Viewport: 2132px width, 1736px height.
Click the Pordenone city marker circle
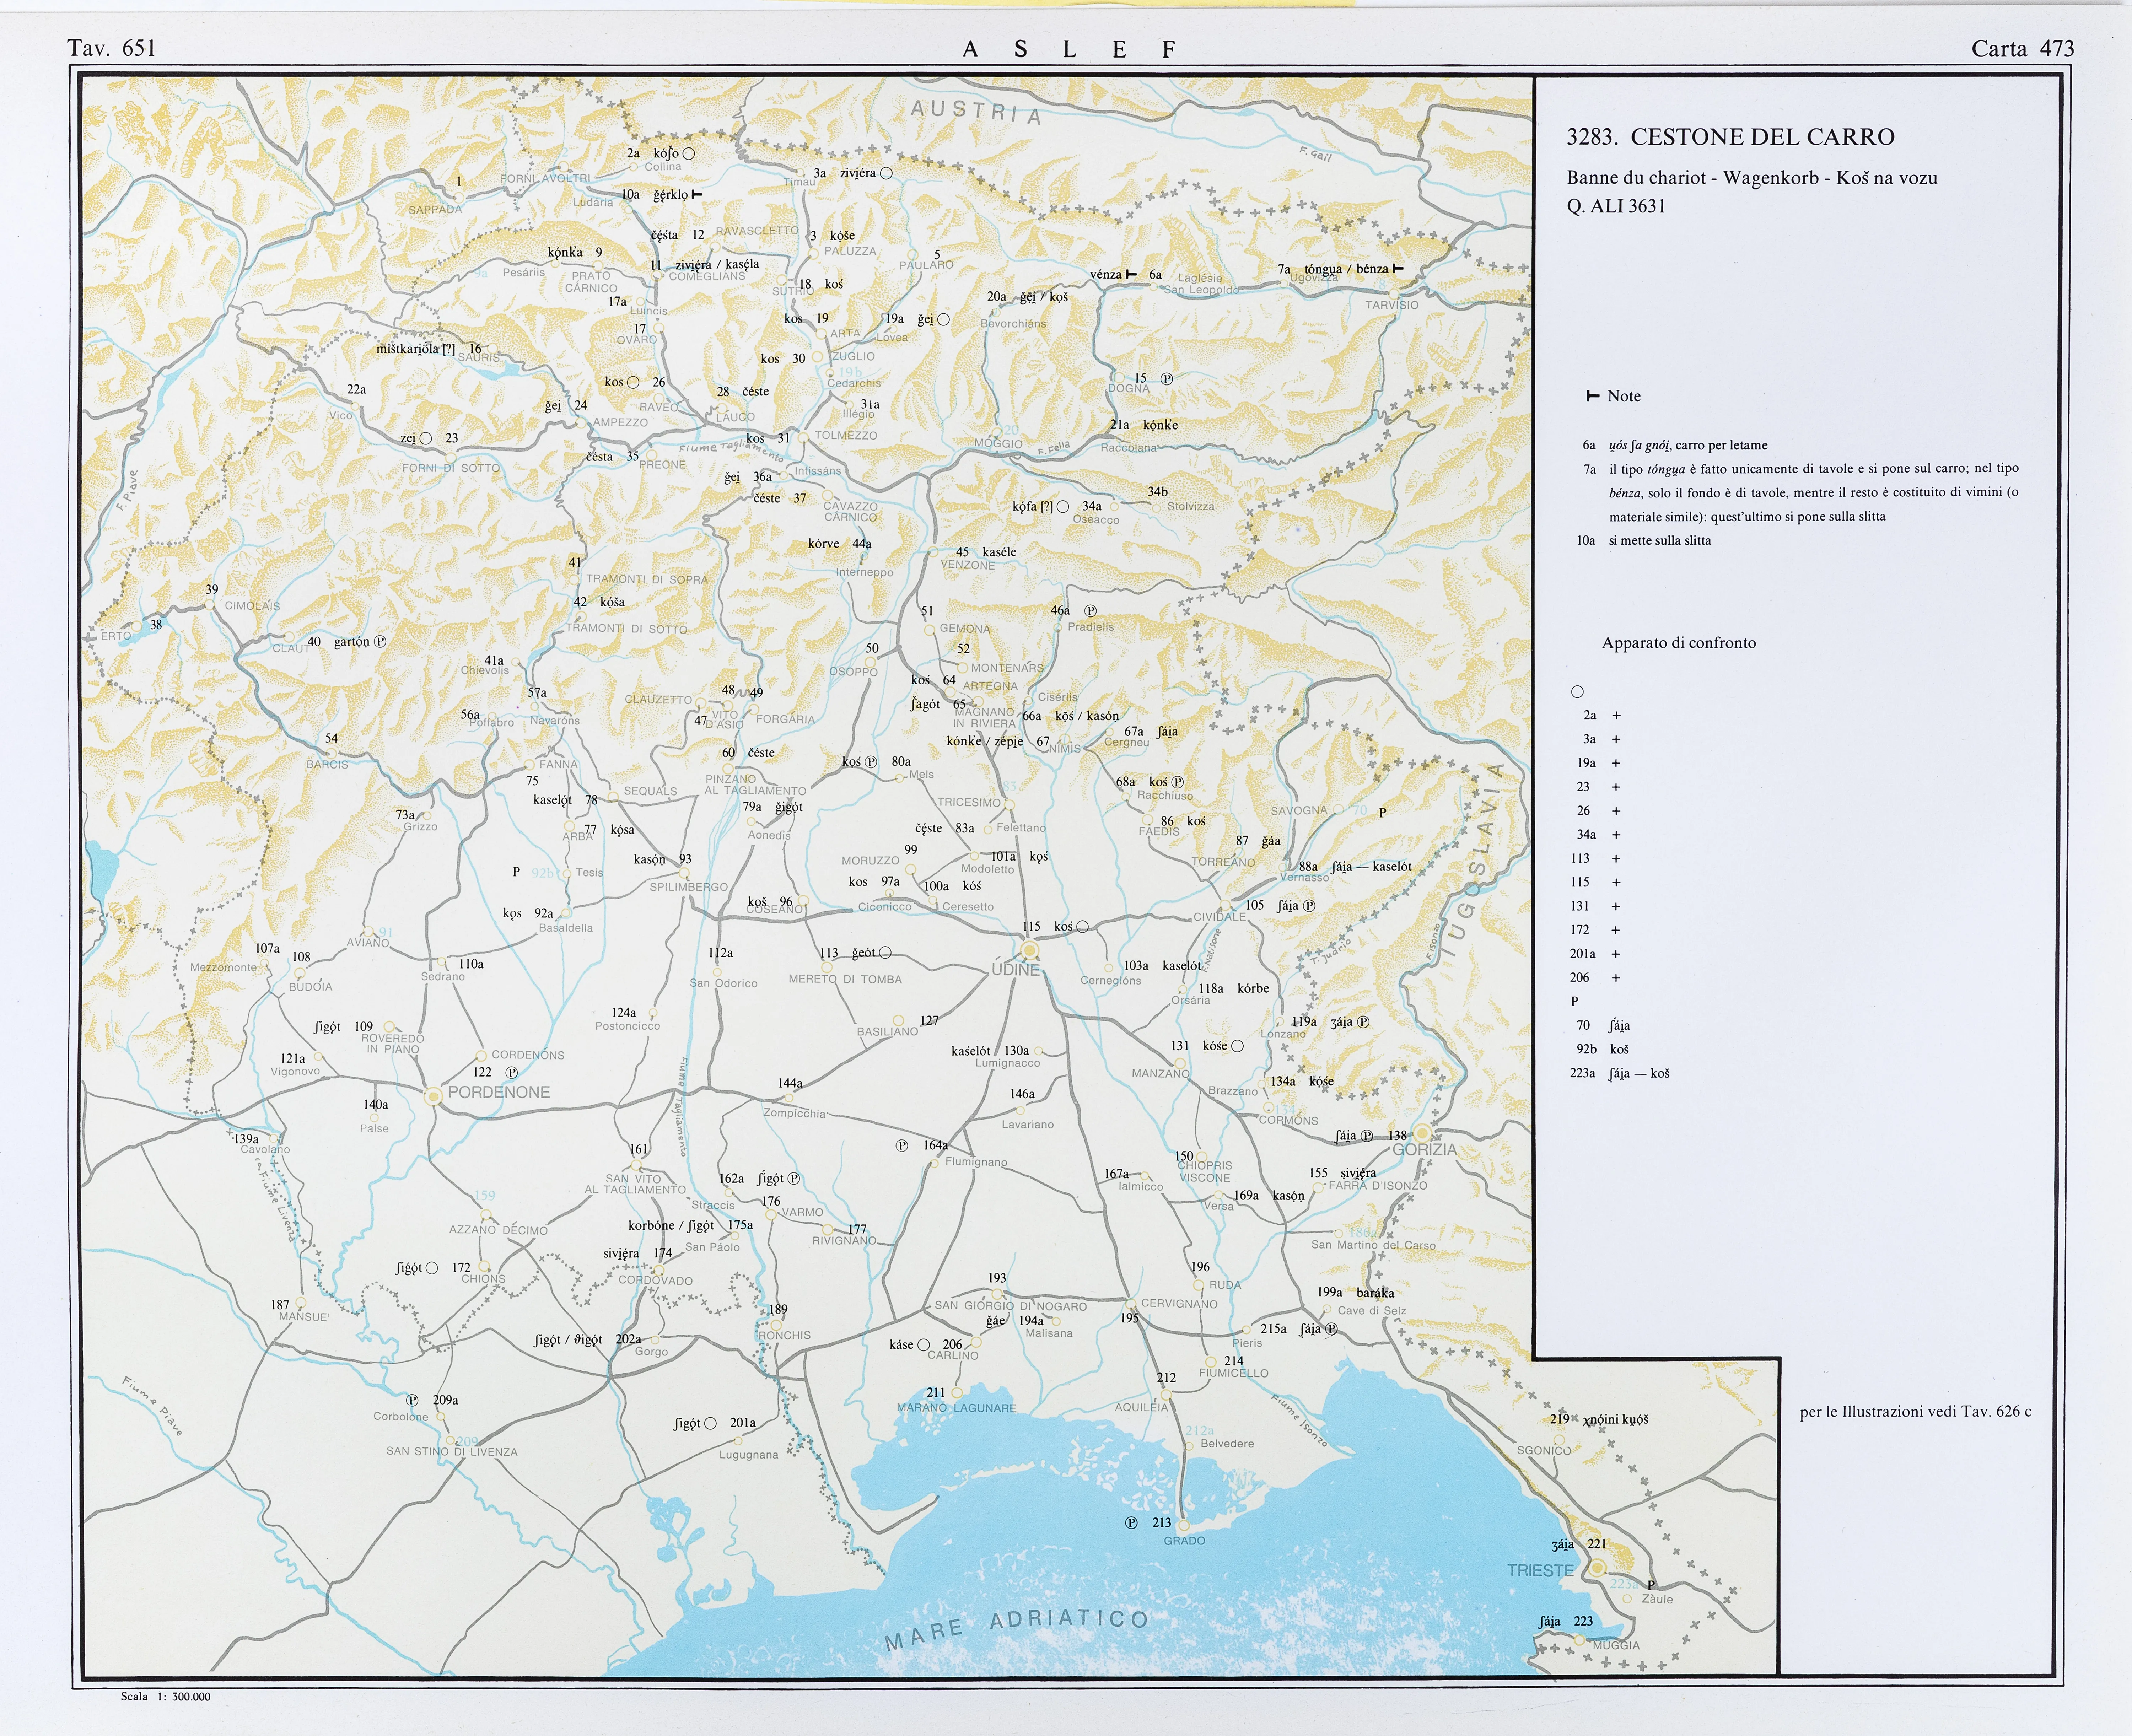(433, 1096)
